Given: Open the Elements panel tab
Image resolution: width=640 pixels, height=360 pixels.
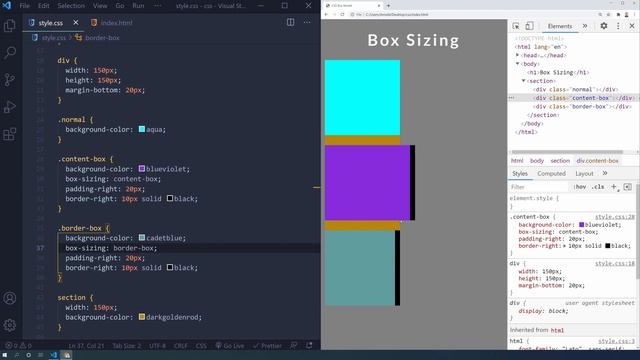Looking at the screenshot, I should (x=560, y=26).
